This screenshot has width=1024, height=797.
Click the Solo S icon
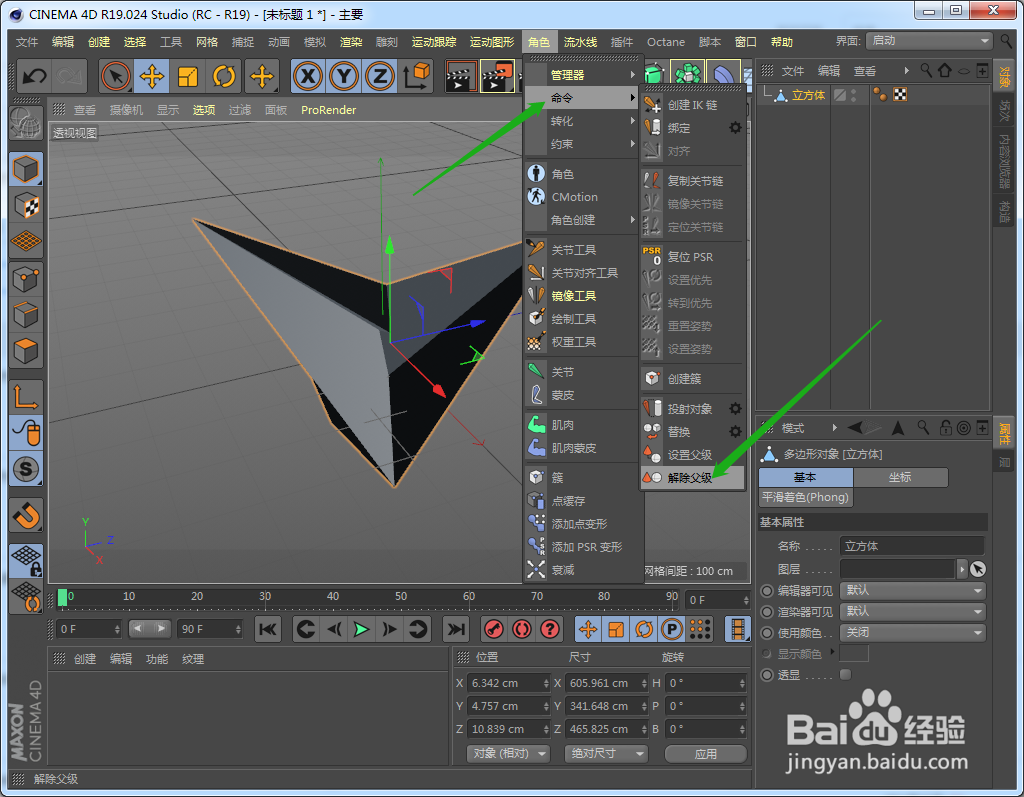(x=26, y=468)
